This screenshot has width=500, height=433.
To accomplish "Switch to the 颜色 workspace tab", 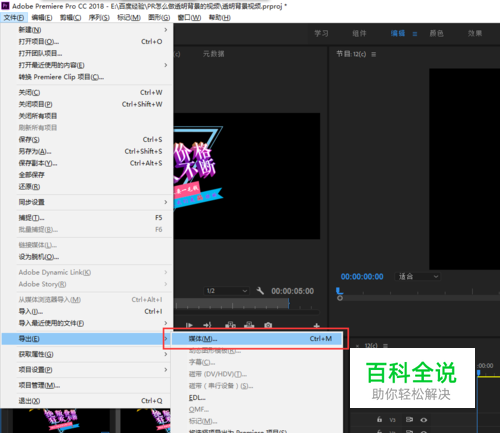I will 436,33.
